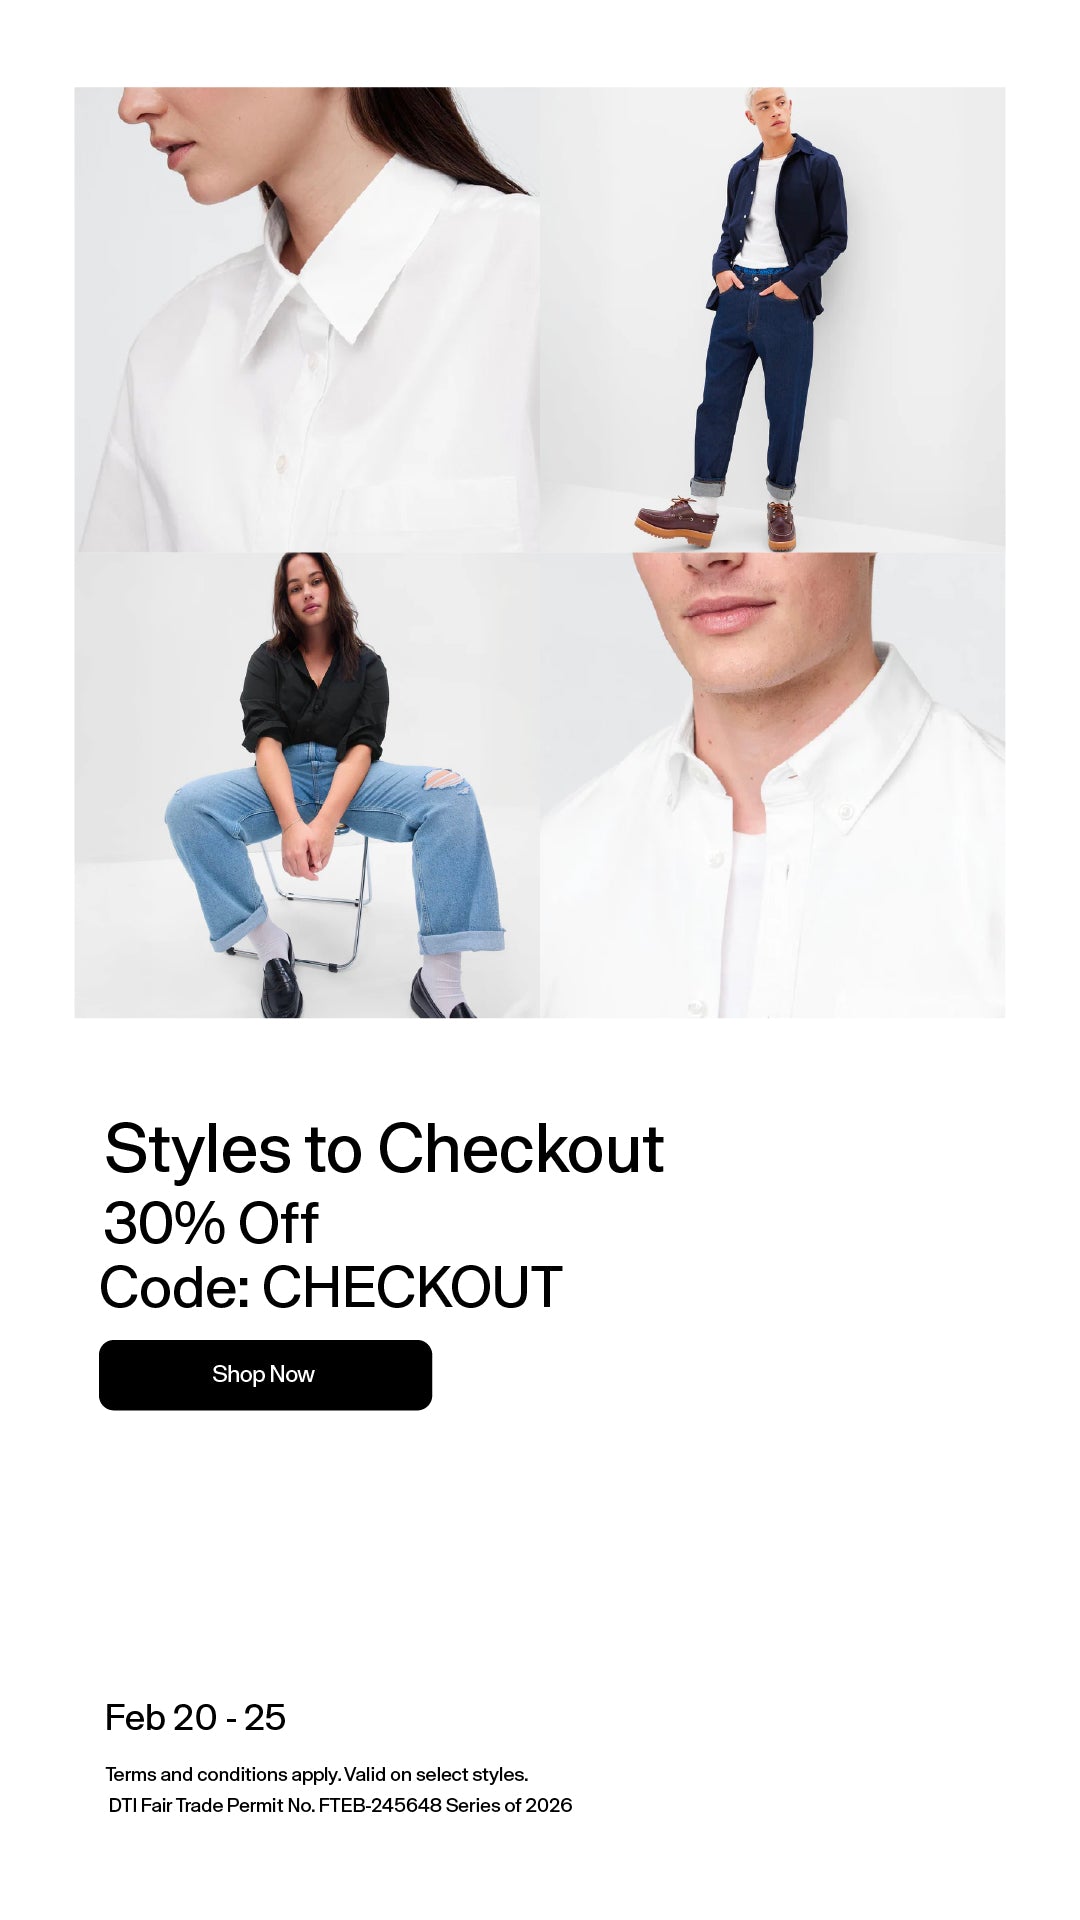
Task: View the men's white button-down collar photo
Action: 772,785
